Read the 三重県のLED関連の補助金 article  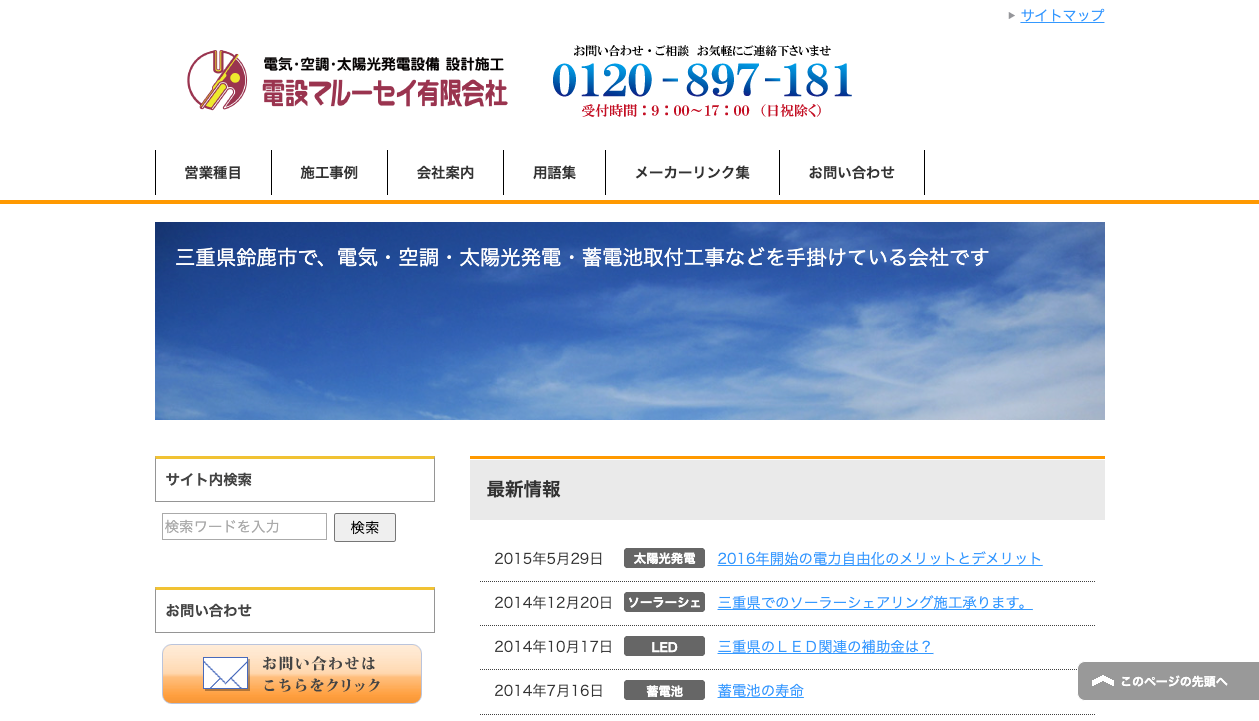coord(825,647)
